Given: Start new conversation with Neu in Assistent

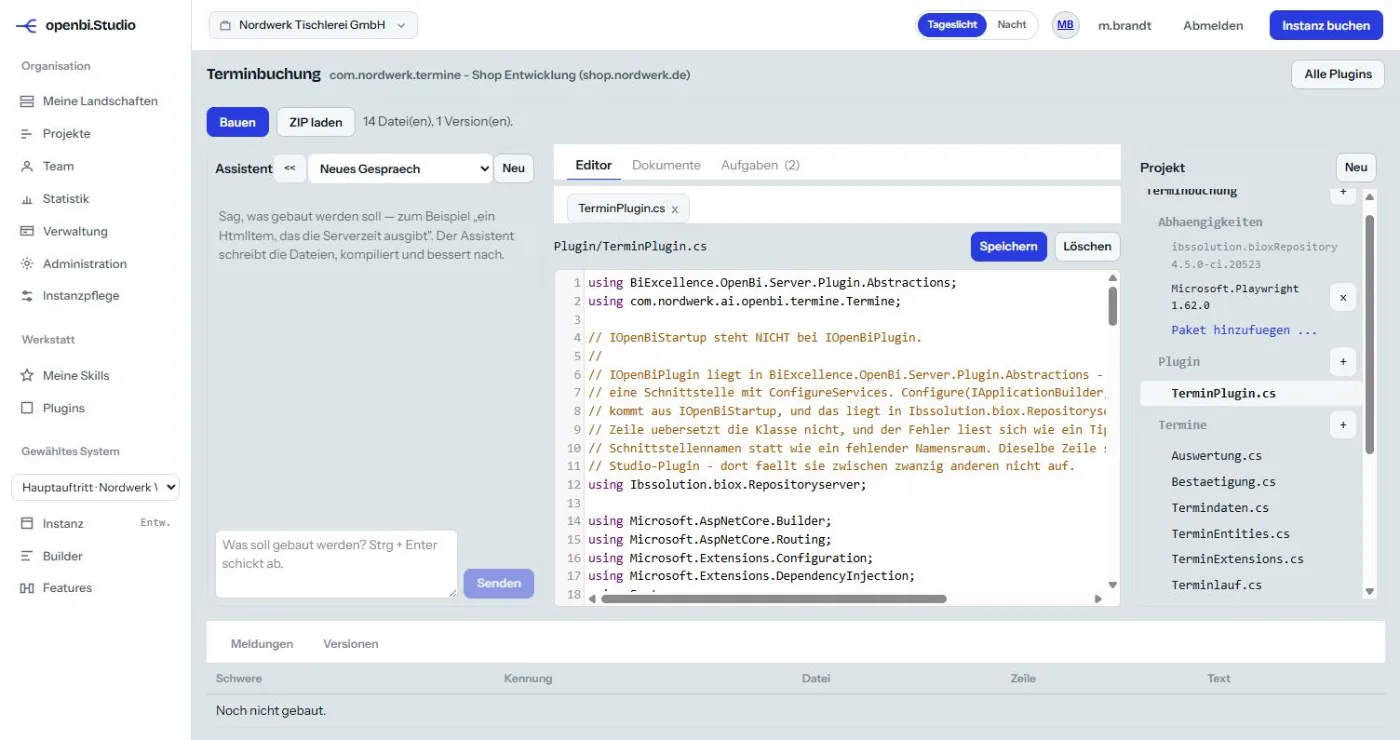Looking at the screenshot, I should click(x=513, y=168).
